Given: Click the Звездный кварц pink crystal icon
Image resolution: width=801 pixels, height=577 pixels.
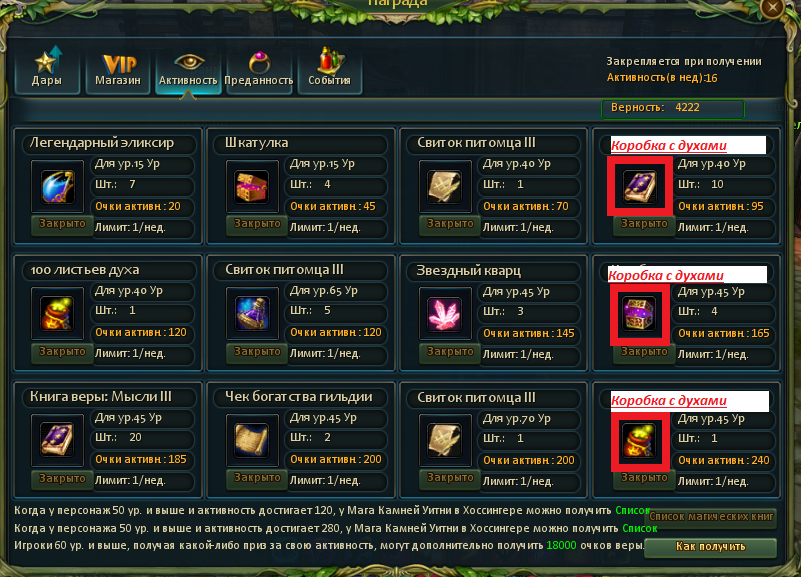Looking at the screenshot, I should [445, 314].
